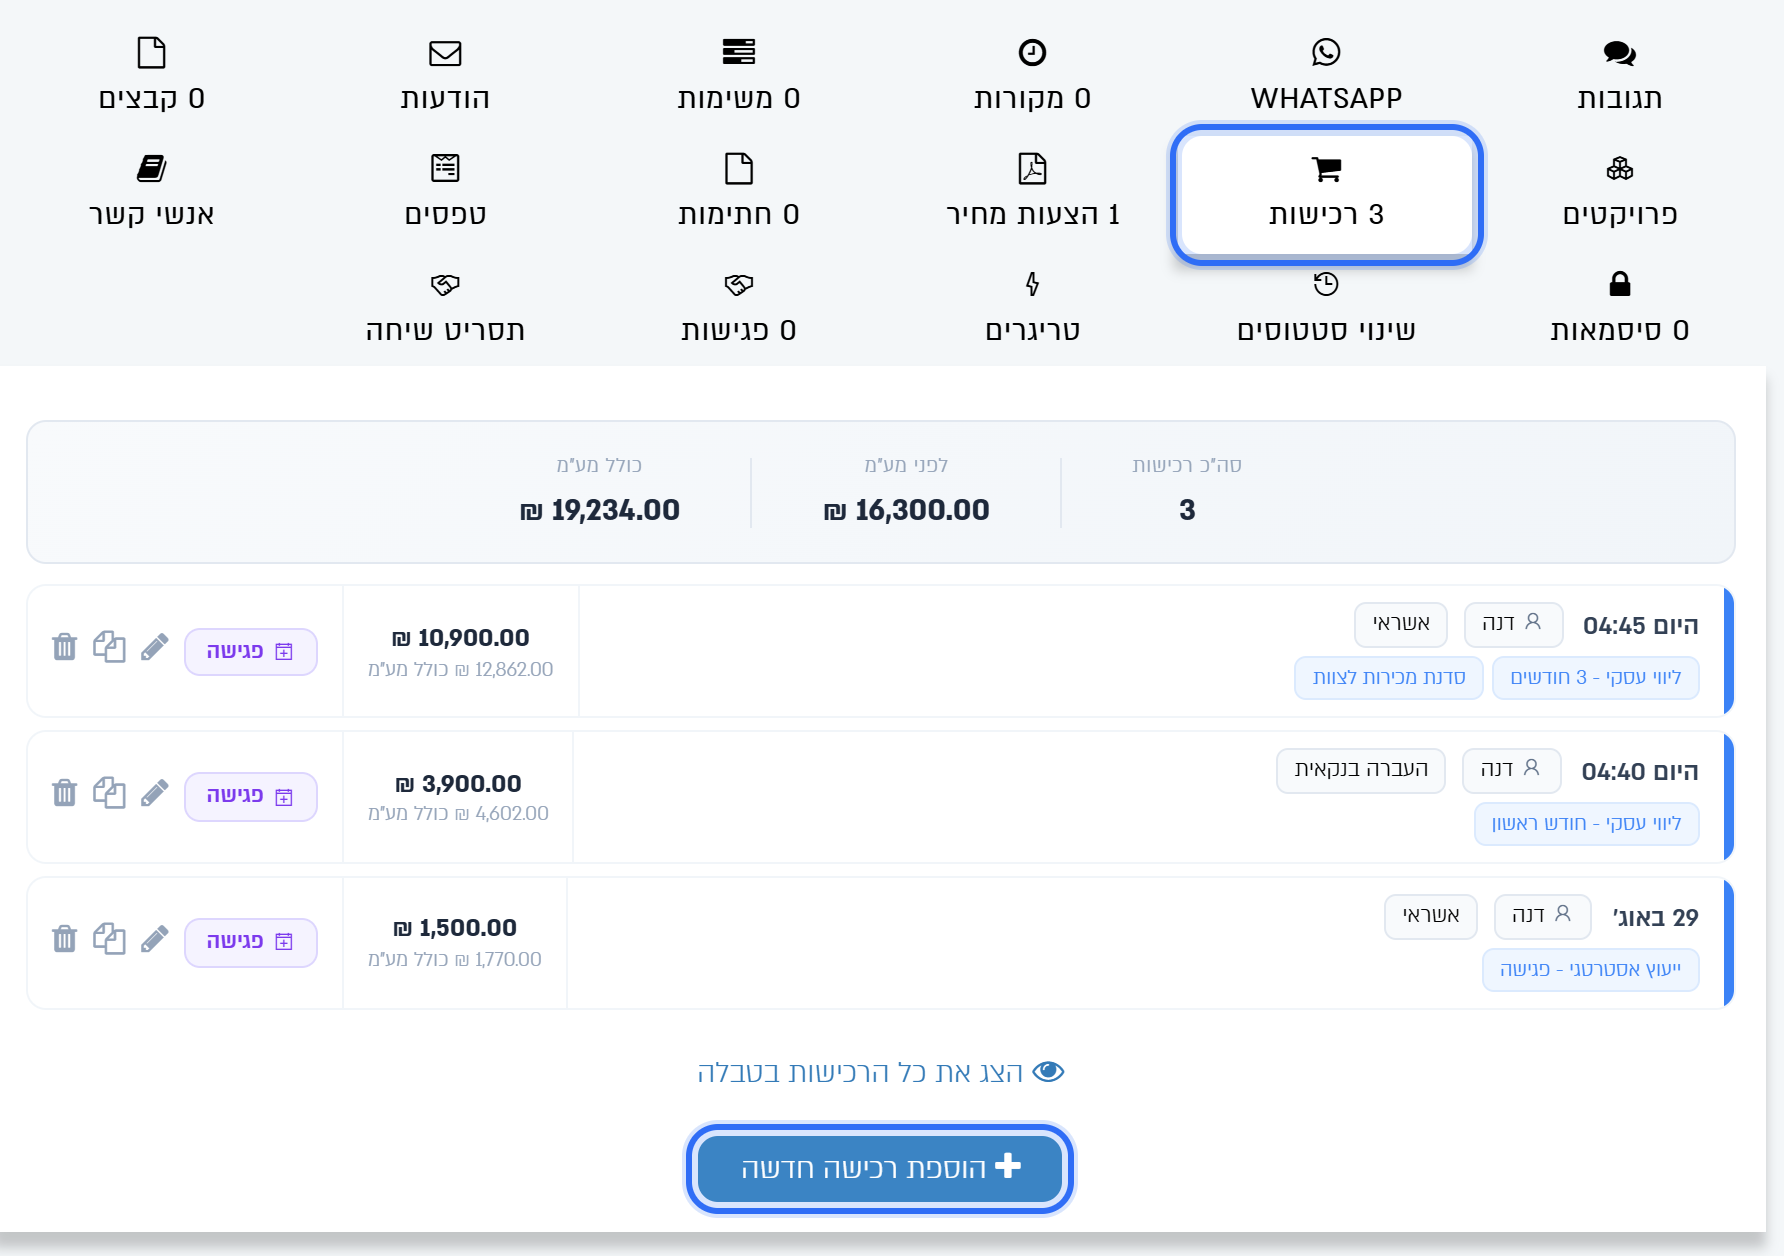Screen dimensions: 1784x1256
Task: Delete the ₪10,900.00 purchase with trash icon
Action: point(64,647)
